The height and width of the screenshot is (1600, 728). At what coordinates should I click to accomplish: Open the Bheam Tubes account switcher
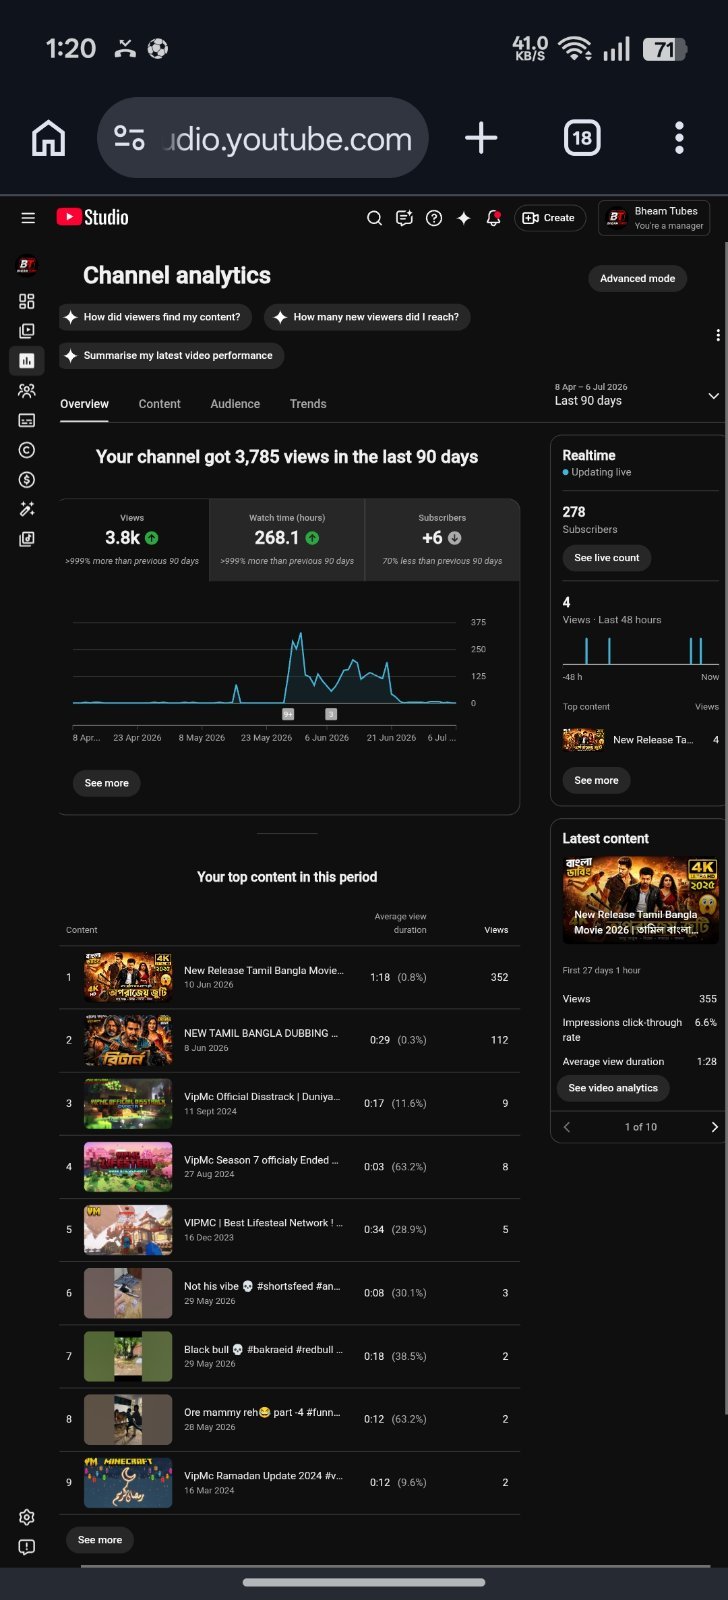click(654, 218)
